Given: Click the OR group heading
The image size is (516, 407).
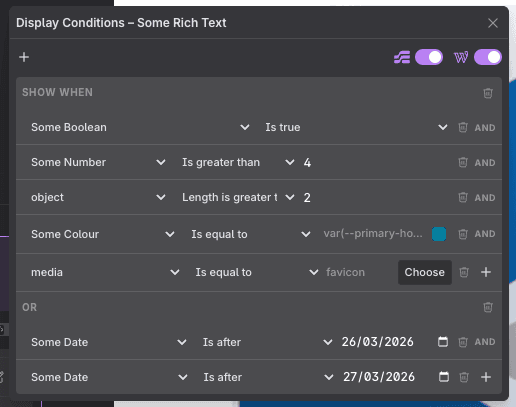Looking at the screenshot, I should click(x=29, y=307).
